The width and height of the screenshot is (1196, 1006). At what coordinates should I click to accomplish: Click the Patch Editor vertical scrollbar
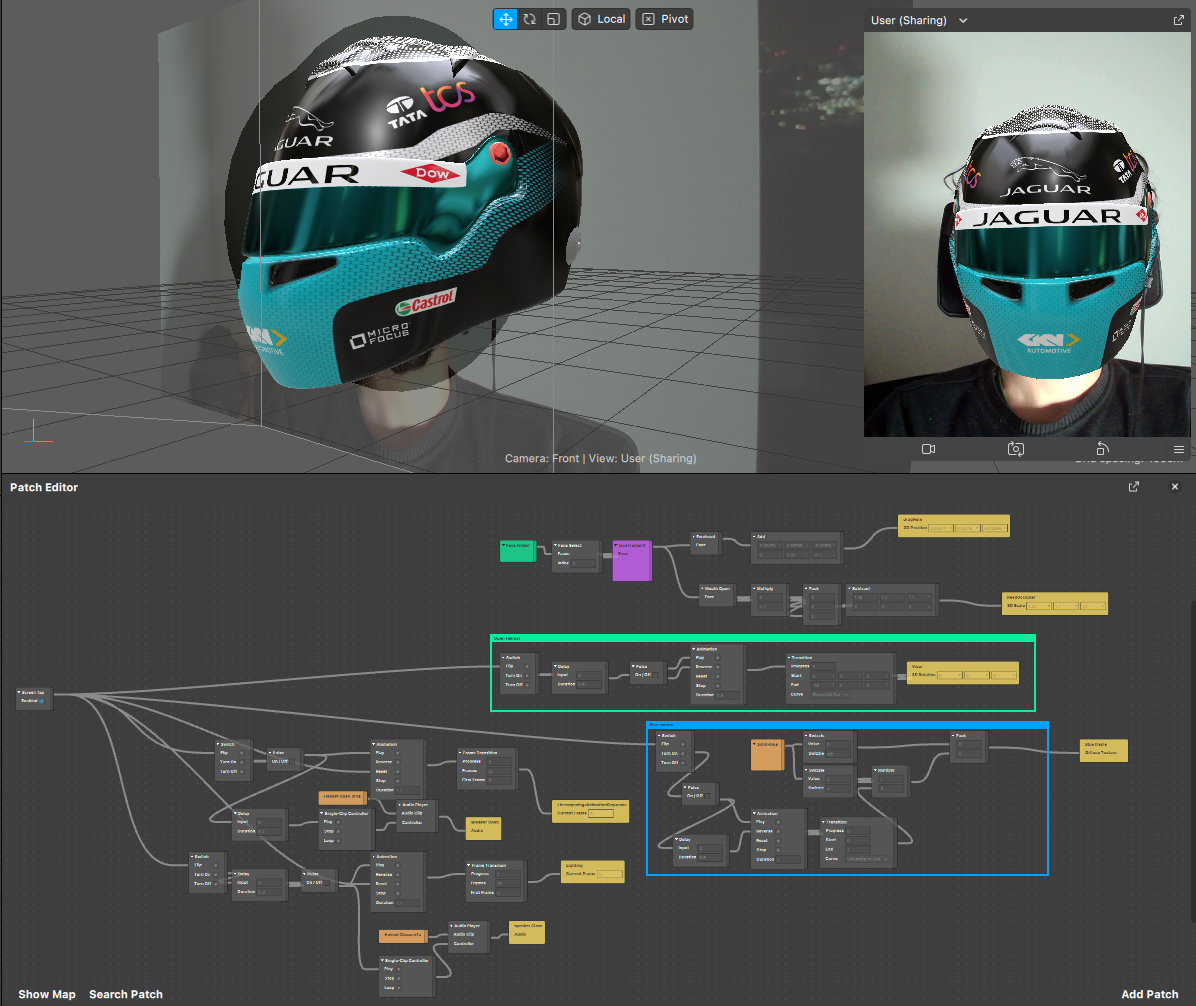point(1193,763)
